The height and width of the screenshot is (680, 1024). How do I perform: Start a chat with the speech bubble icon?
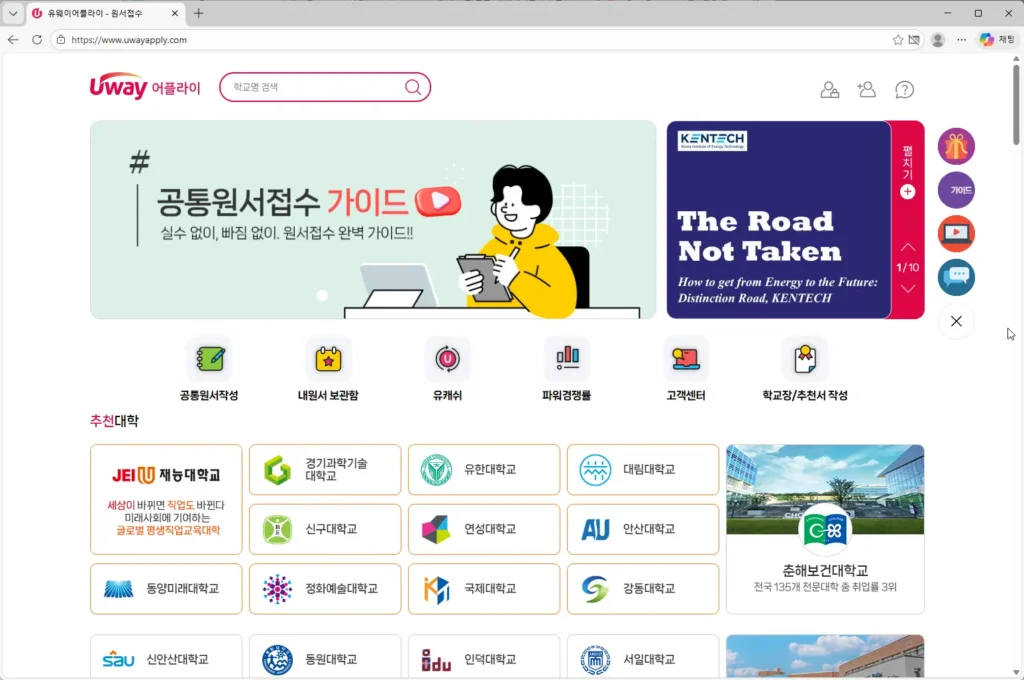tap(956, 277)
